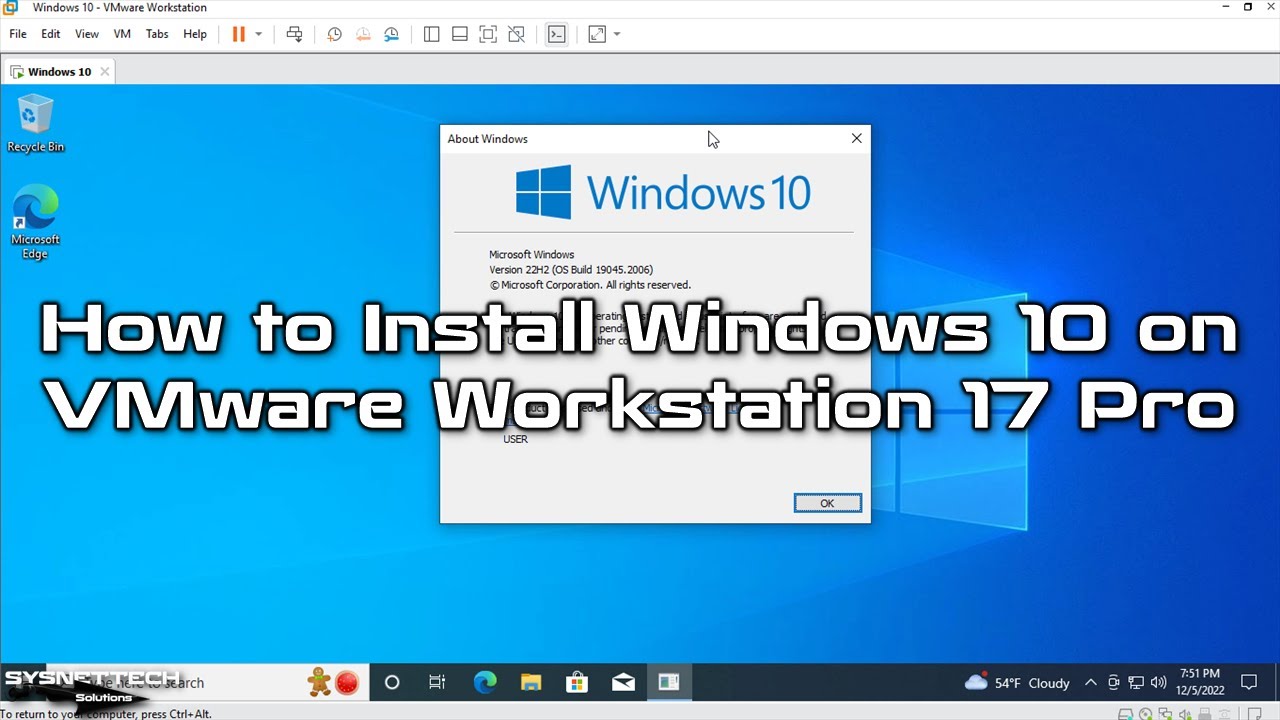Open Task View on the taskbar
Screen dimensions: 1280x720
(437, 683)
